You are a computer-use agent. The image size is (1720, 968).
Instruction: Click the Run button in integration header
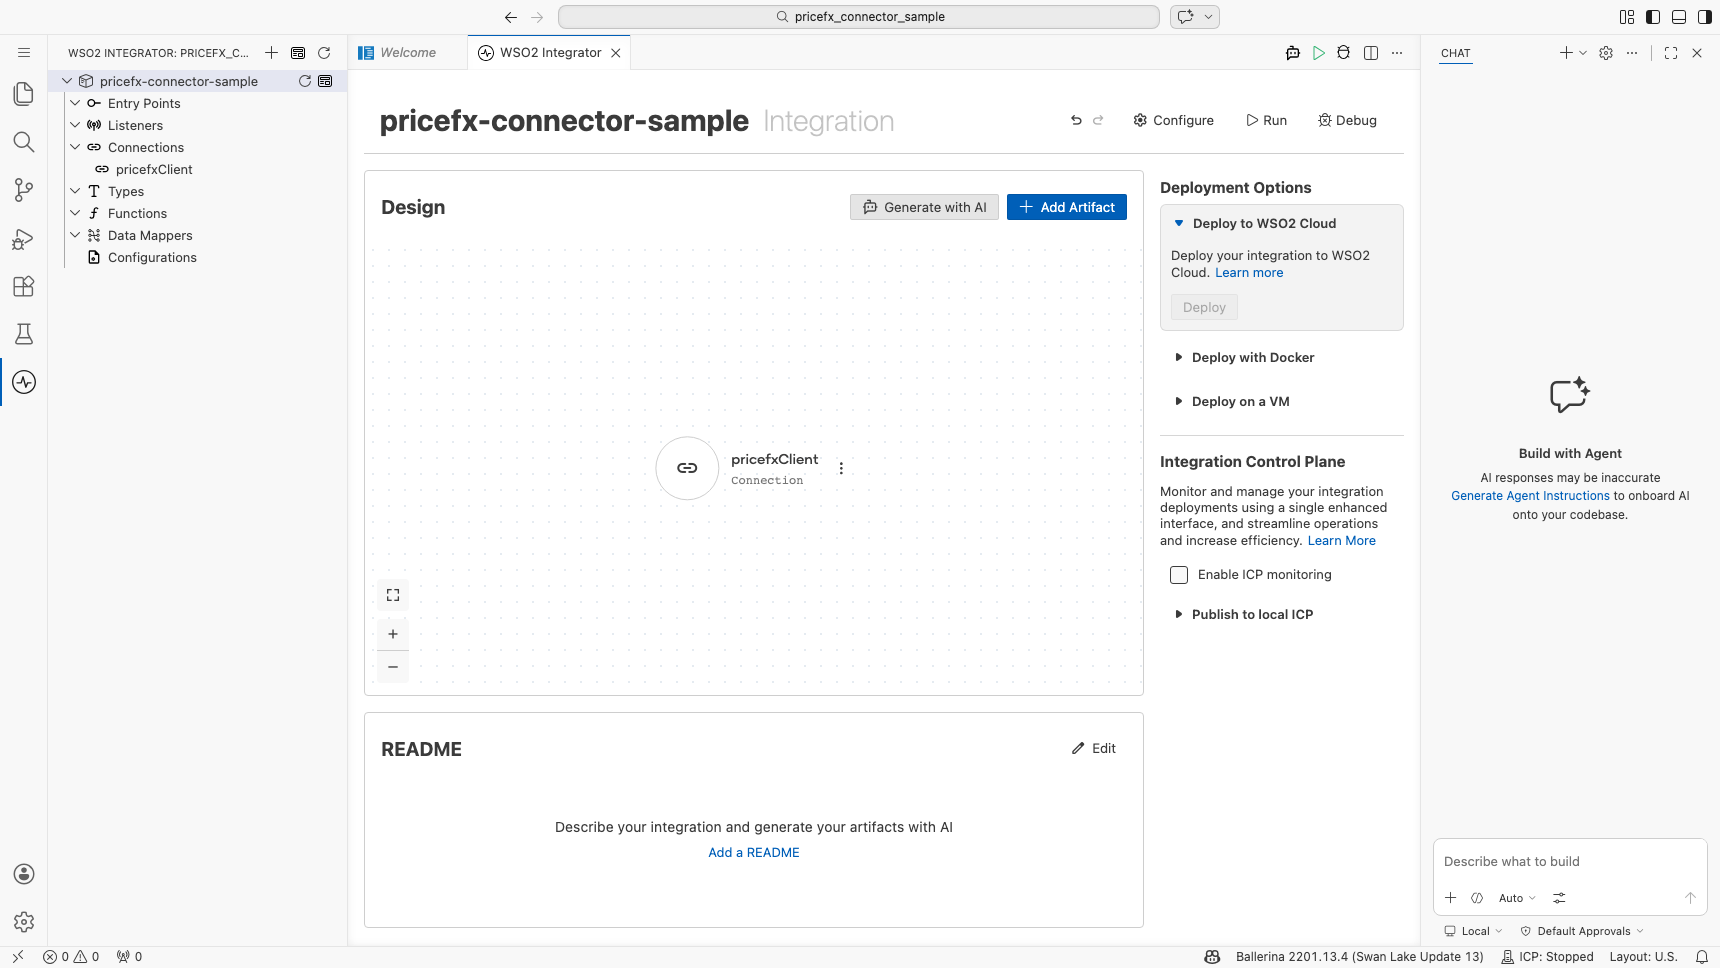[1267, 120]
